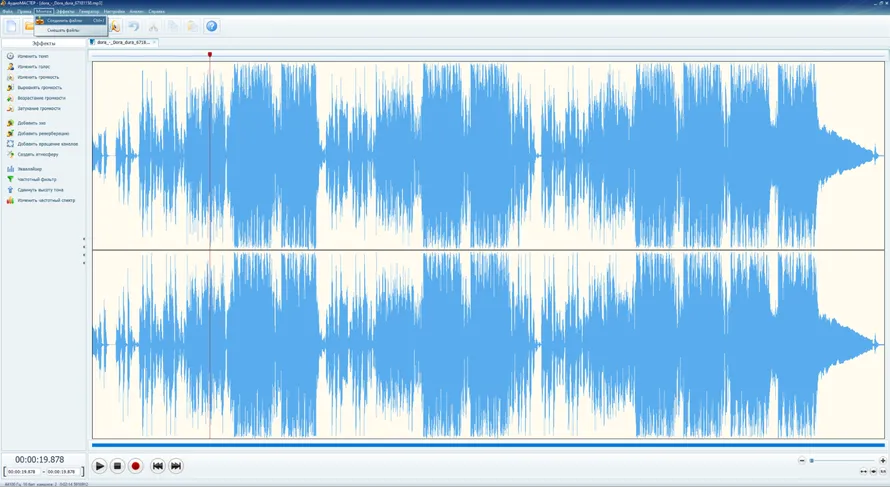
Task: Click the 'Эквалайзер' text link
Action: coord(30,169)
